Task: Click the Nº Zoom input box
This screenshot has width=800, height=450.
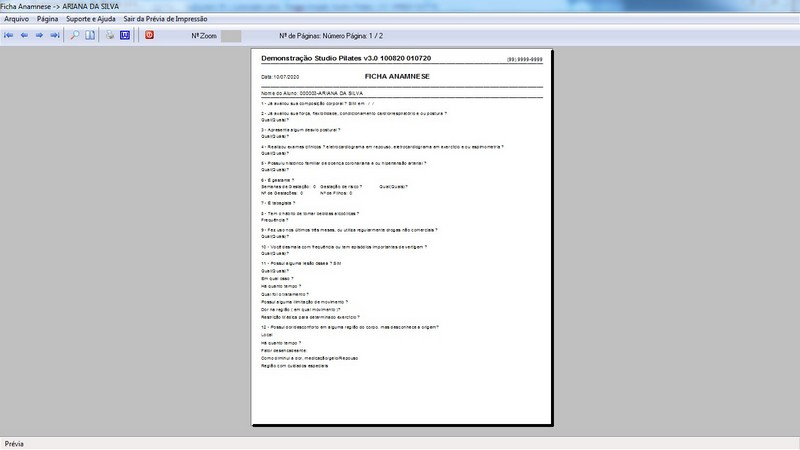Action: [x=231, y=36]
